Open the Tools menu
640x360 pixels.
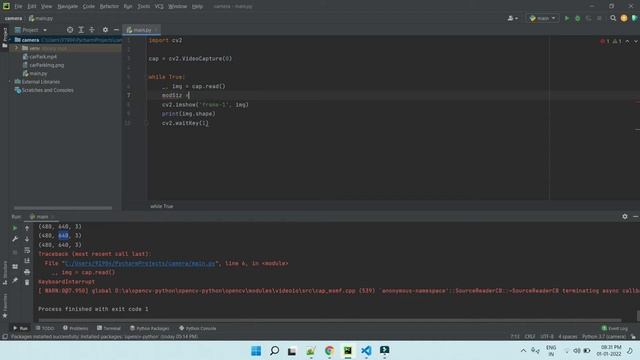click(143, 7)
